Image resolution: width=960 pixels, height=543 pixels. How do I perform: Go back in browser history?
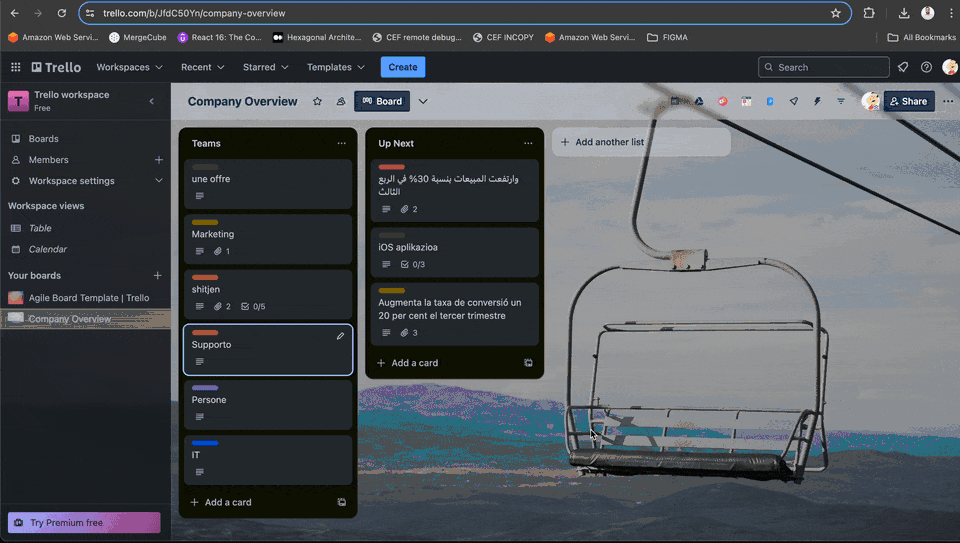coord(15,13)
